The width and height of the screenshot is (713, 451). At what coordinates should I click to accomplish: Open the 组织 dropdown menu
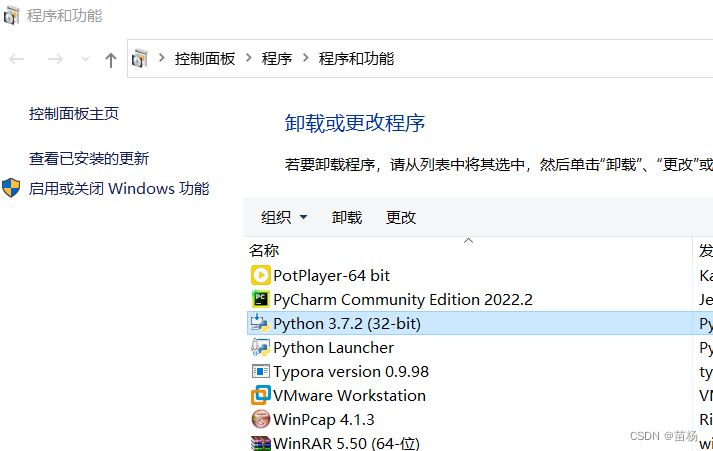click(x=284, y=217)
